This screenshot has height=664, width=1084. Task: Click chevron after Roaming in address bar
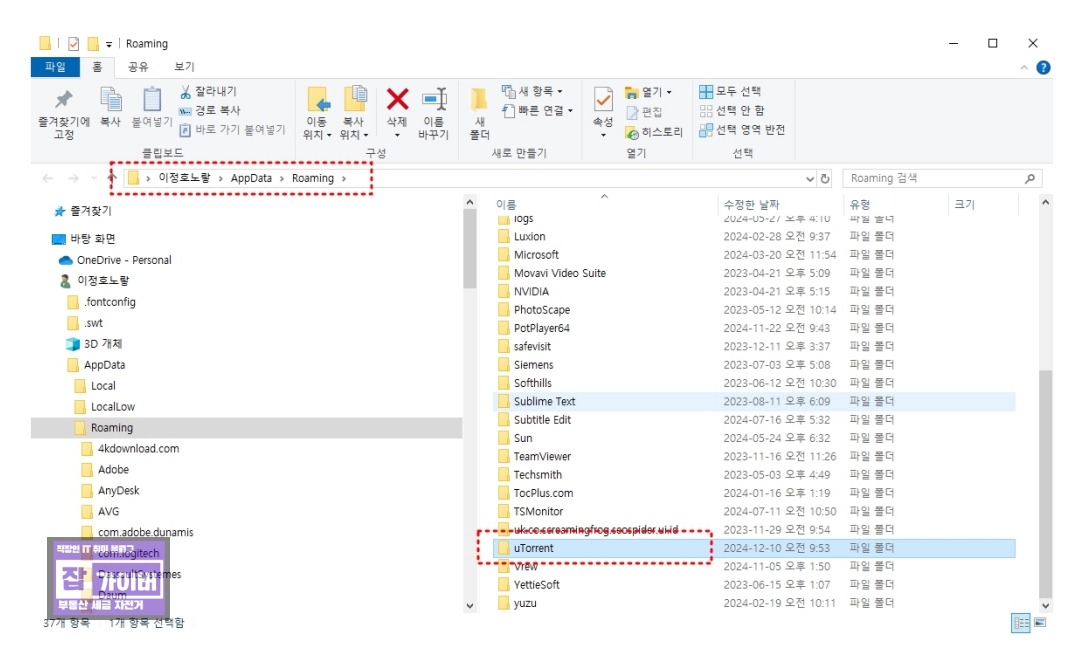coord(344,178)
